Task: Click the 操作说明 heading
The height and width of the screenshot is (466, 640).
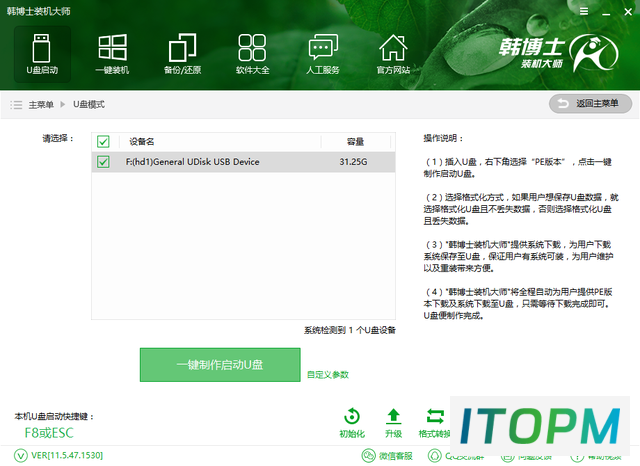Action: pyautogui.click(x=444, y=138)
